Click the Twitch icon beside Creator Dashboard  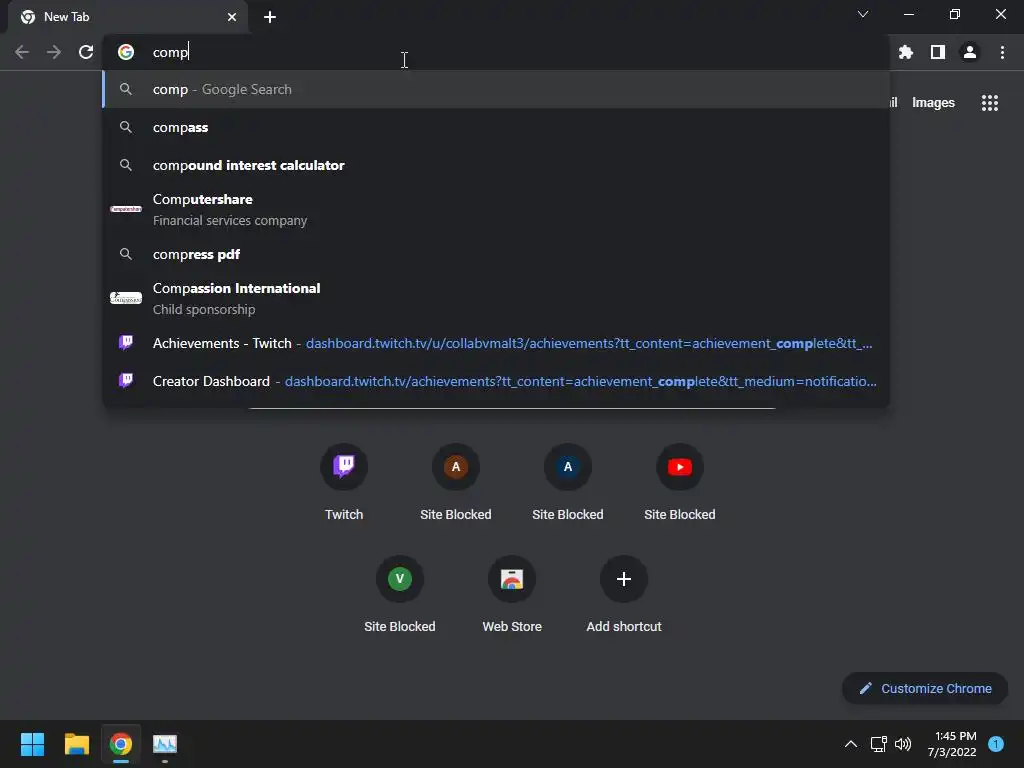tap(126, 381)
